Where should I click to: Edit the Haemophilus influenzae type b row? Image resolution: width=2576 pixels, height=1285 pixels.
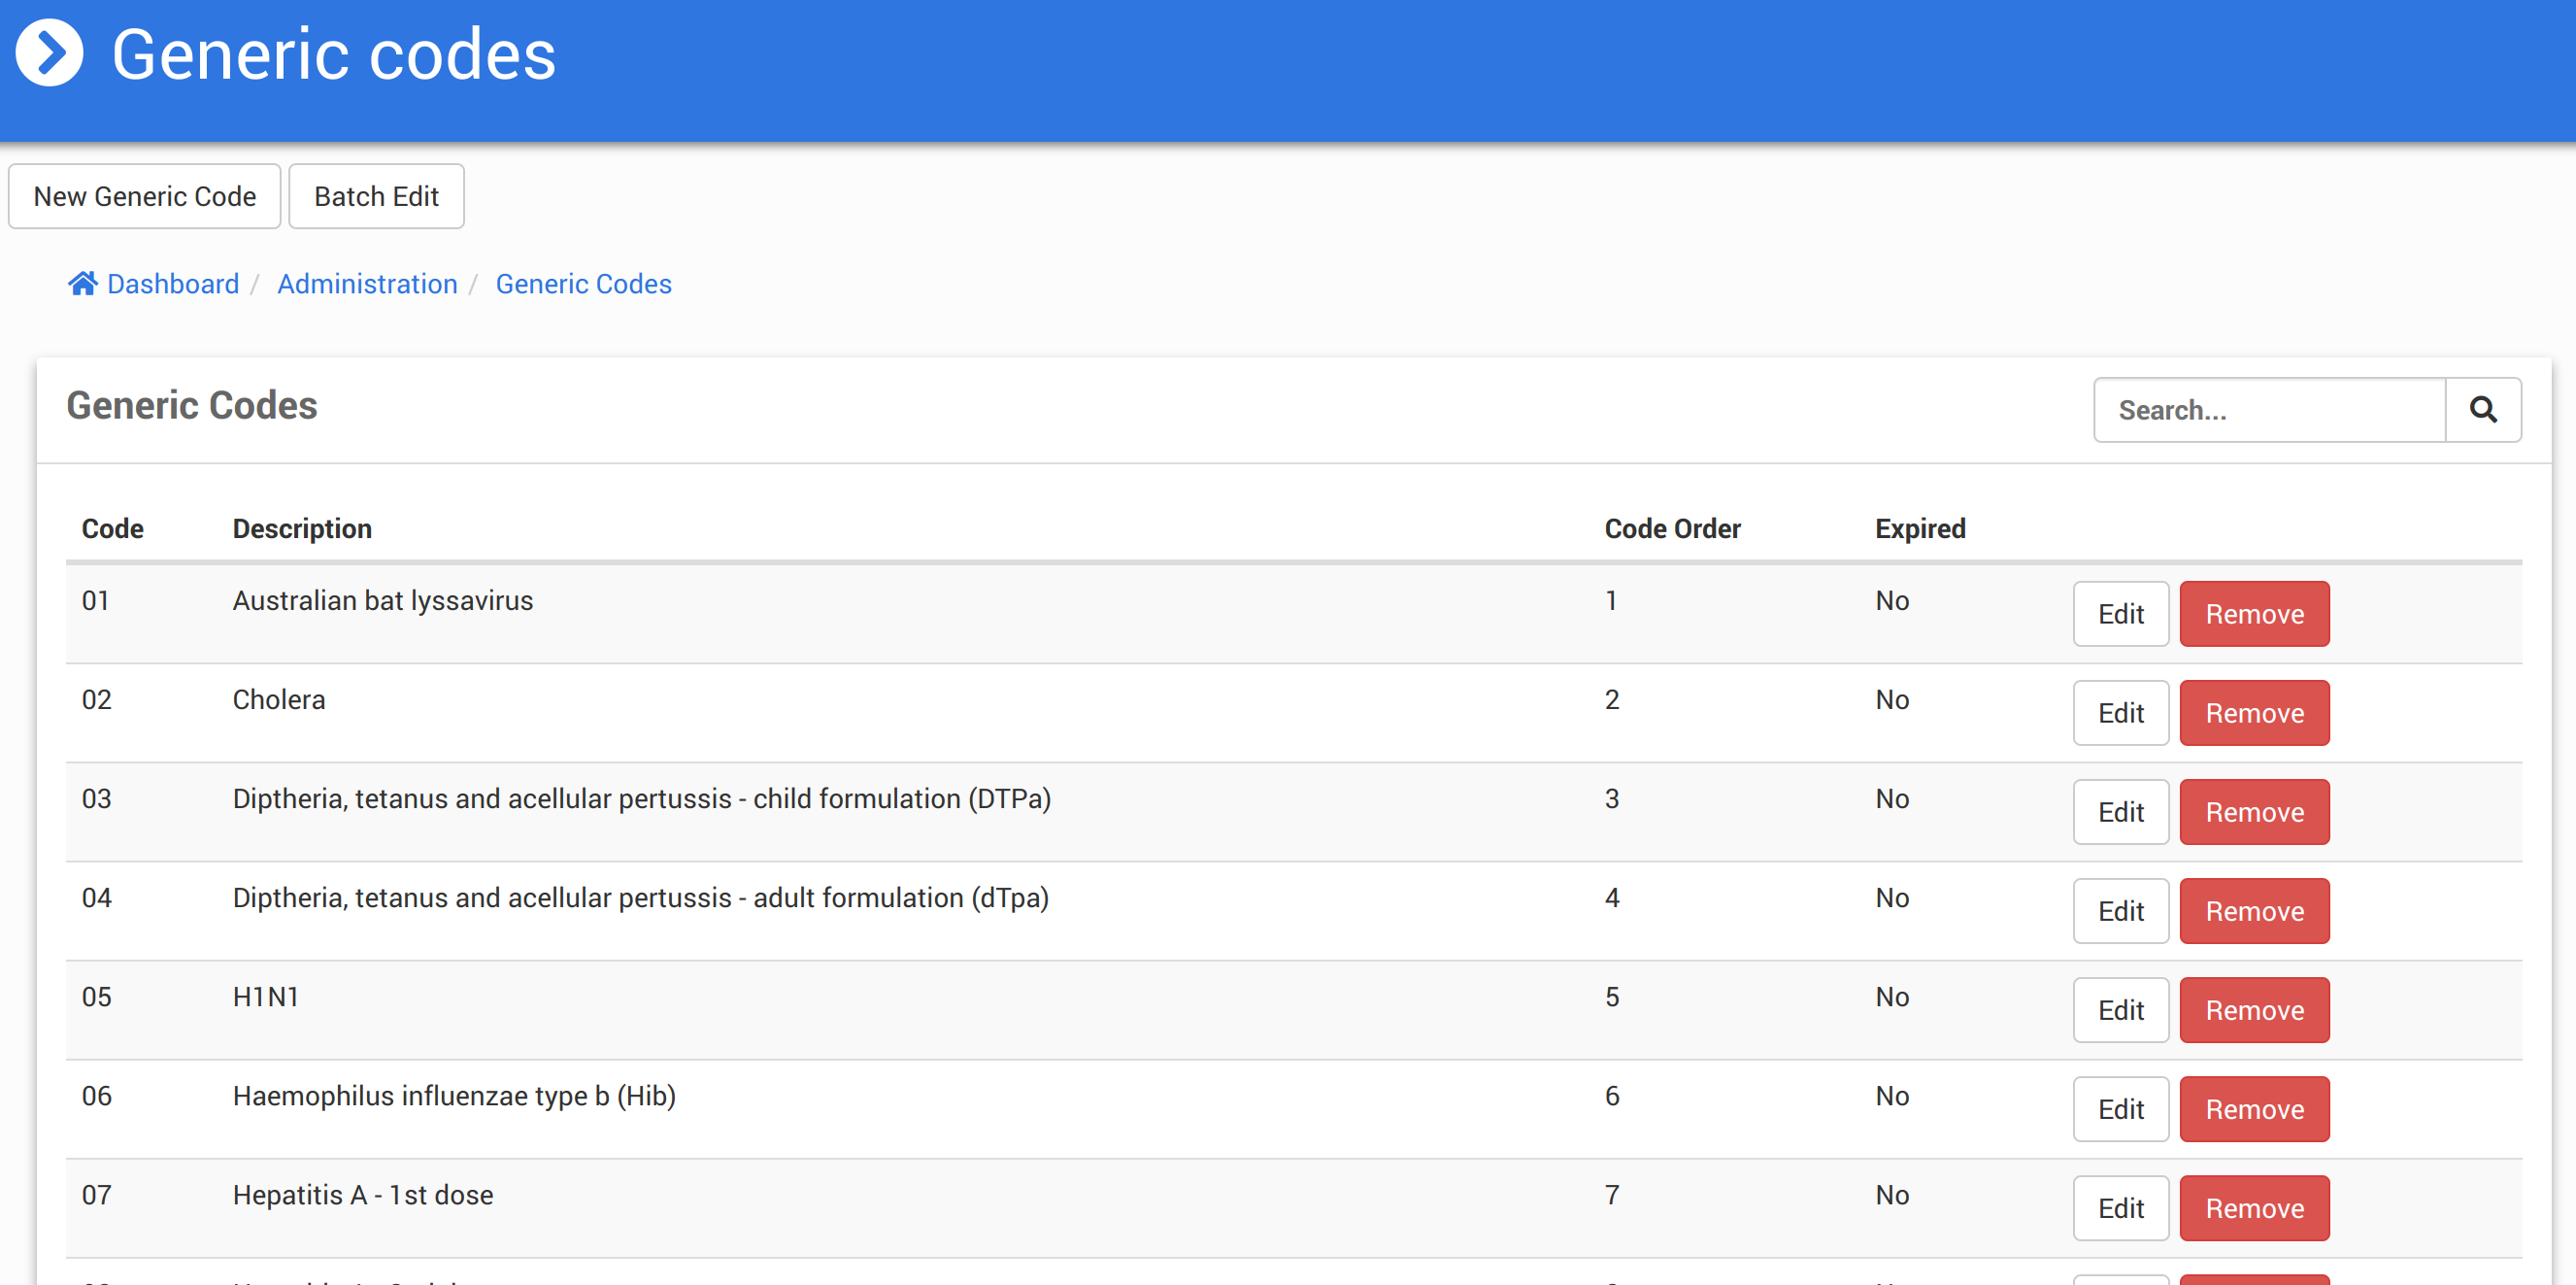click(2120, 1109)
